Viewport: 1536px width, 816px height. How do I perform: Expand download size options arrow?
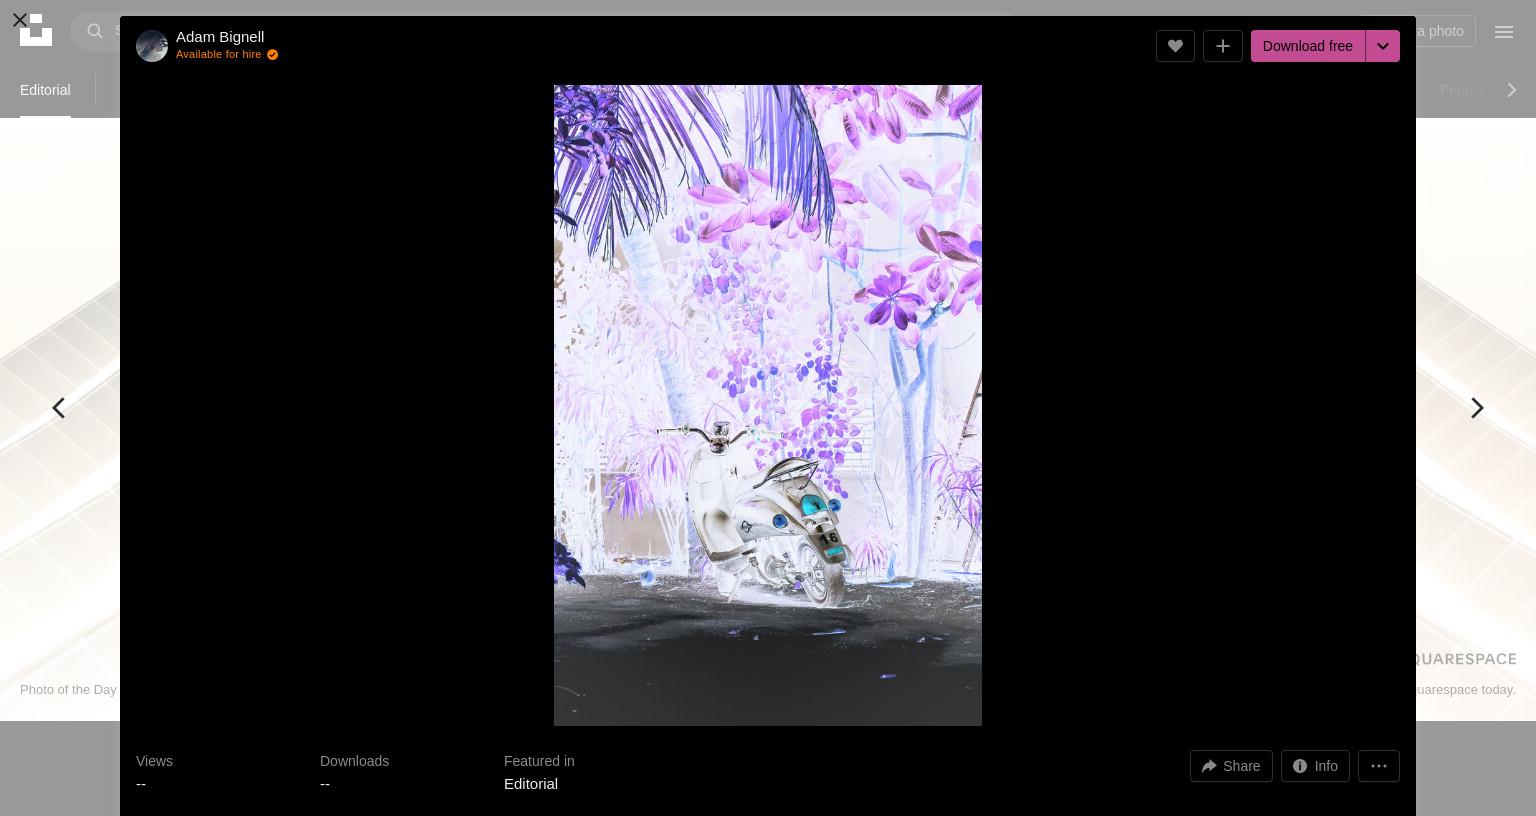pyautogui.click(x=1383, y=46)
